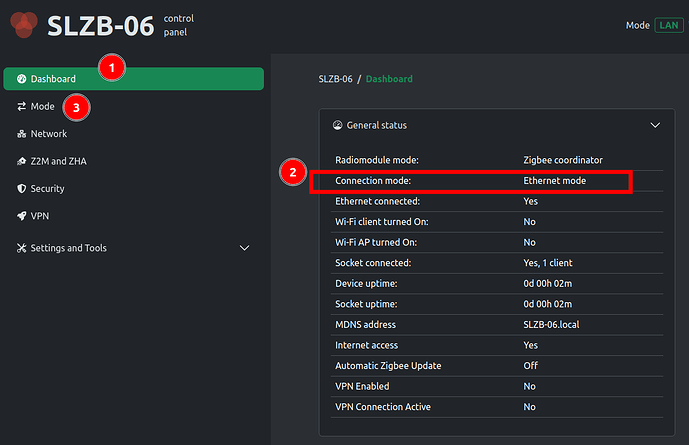Expand the Settings and Tools submenu chevron
Image resolution: width=689 pixels, height=445 pixels.
tap(244, 248)
